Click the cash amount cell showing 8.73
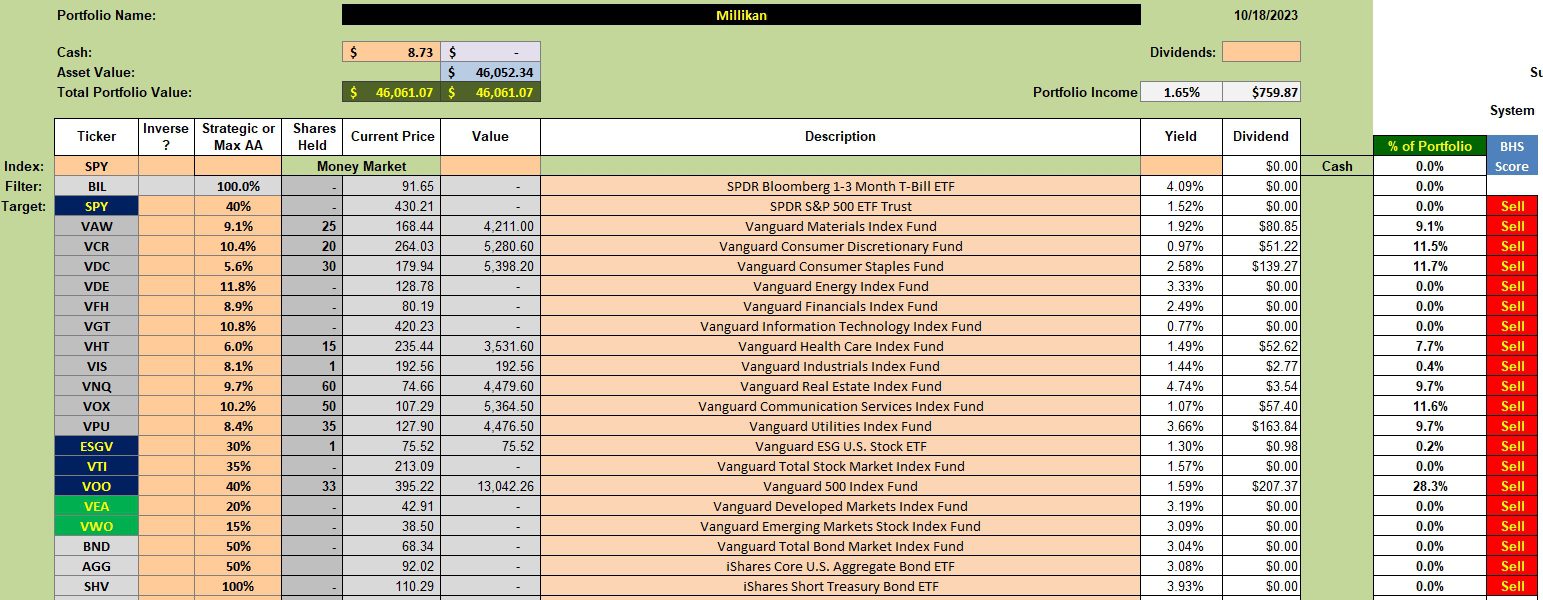This screenshot has width=1543, height=600. pyautogui.click(x=391, y=52)
